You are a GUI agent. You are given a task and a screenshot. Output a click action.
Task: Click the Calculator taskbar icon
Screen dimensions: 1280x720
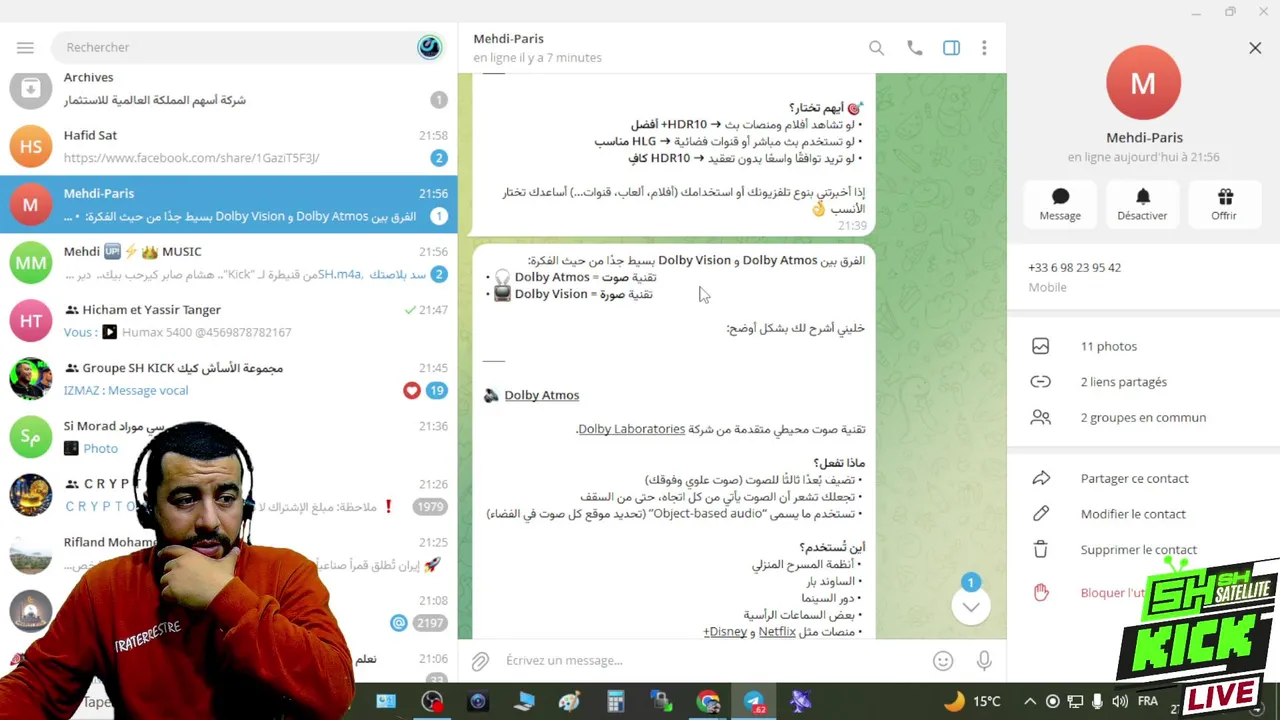click(x=616, y=702)
